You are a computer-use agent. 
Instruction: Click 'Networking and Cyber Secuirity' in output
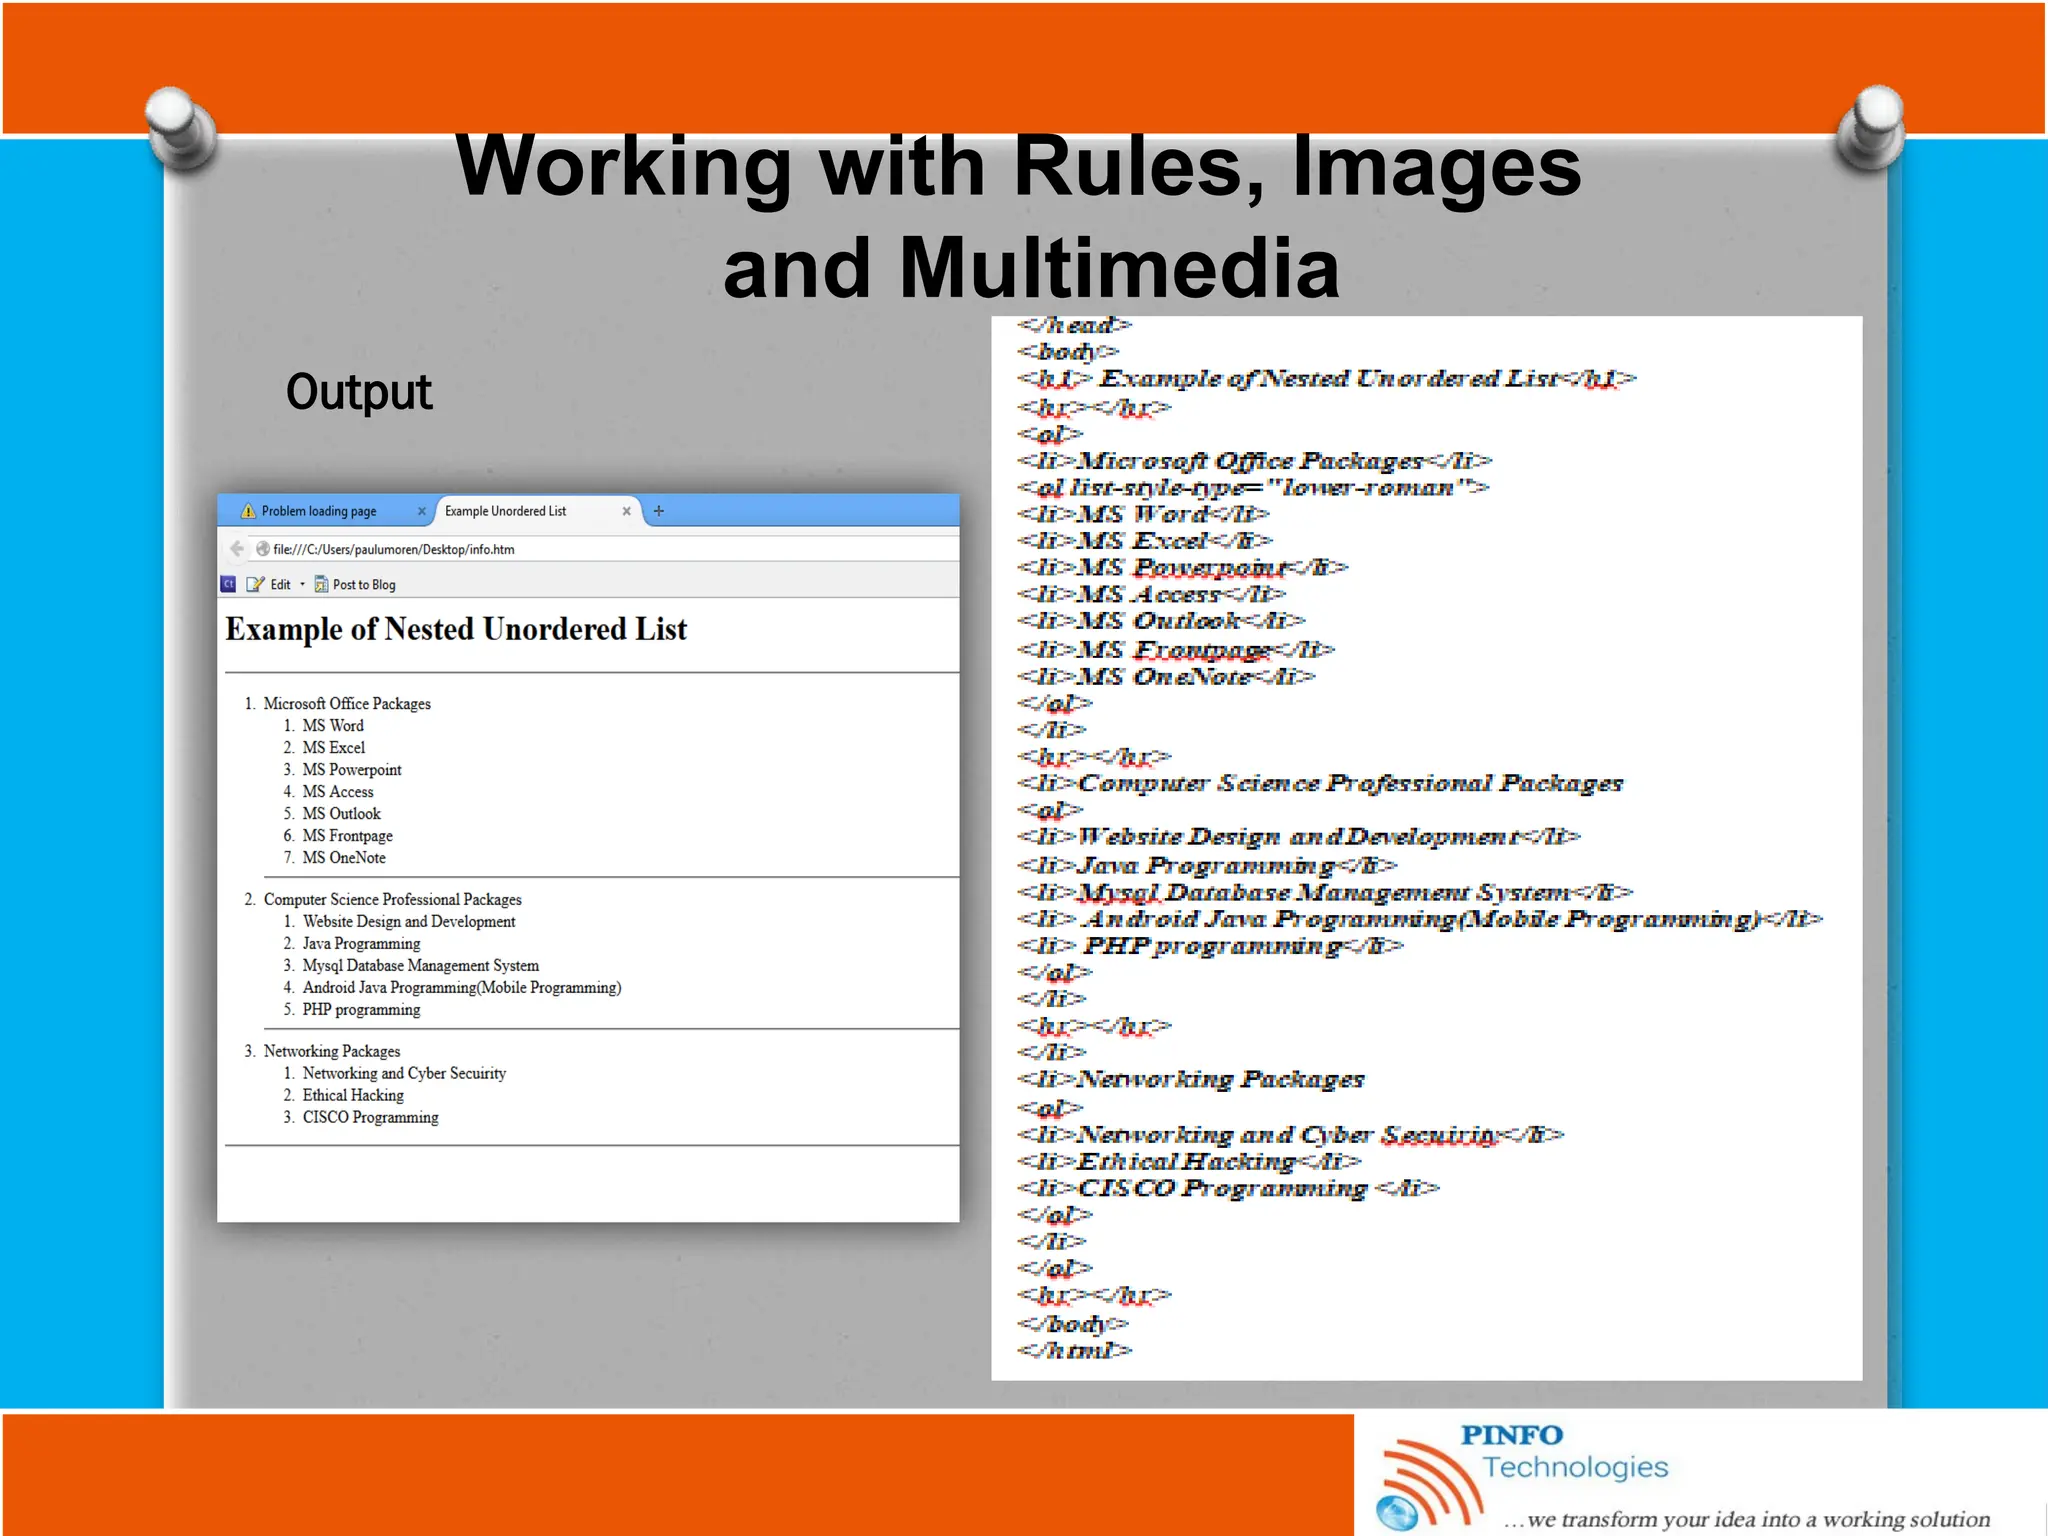405,1074
